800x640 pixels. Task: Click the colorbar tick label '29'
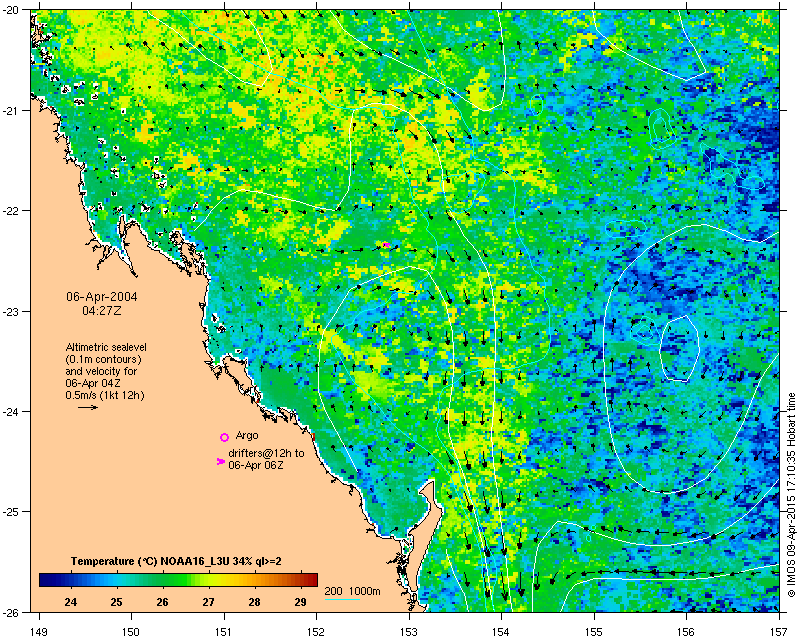301,602
